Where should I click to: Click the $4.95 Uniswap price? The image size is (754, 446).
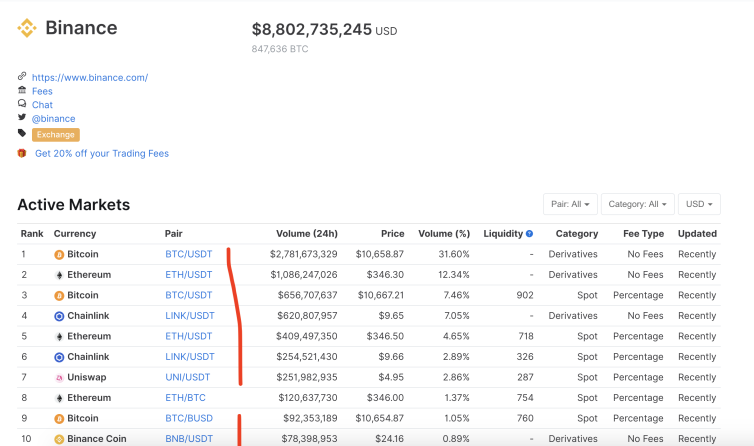click(x=391, y=377)
